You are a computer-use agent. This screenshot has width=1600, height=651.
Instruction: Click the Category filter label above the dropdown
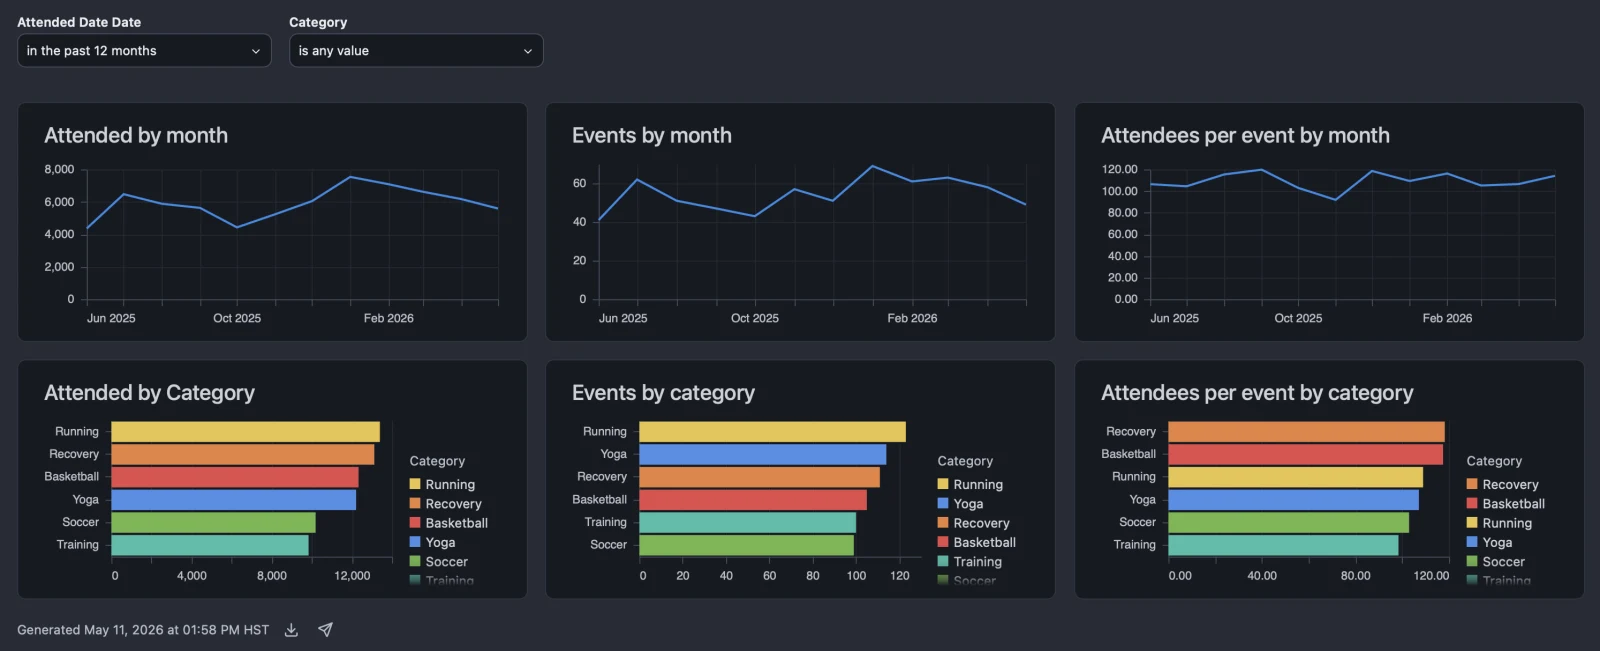[x=318, y=22]
